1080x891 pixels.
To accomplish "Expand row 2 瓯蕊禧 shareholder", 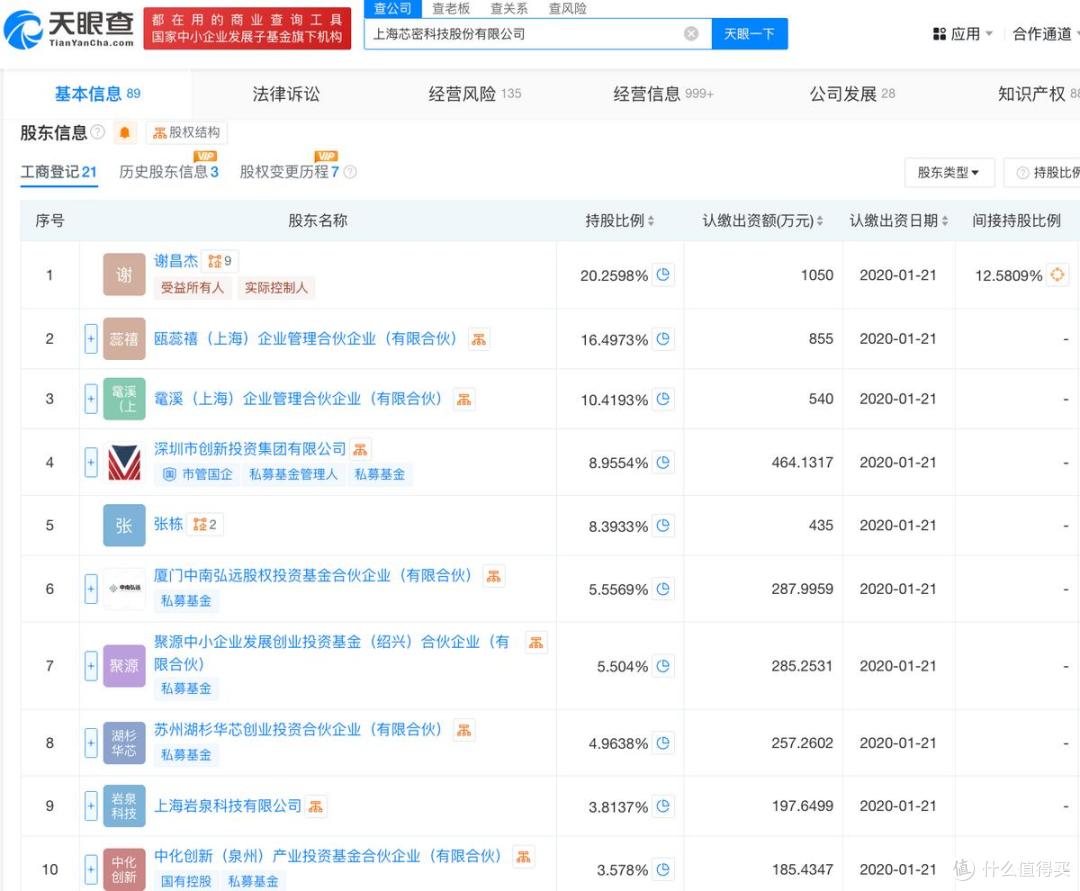I will coord(91,339).
